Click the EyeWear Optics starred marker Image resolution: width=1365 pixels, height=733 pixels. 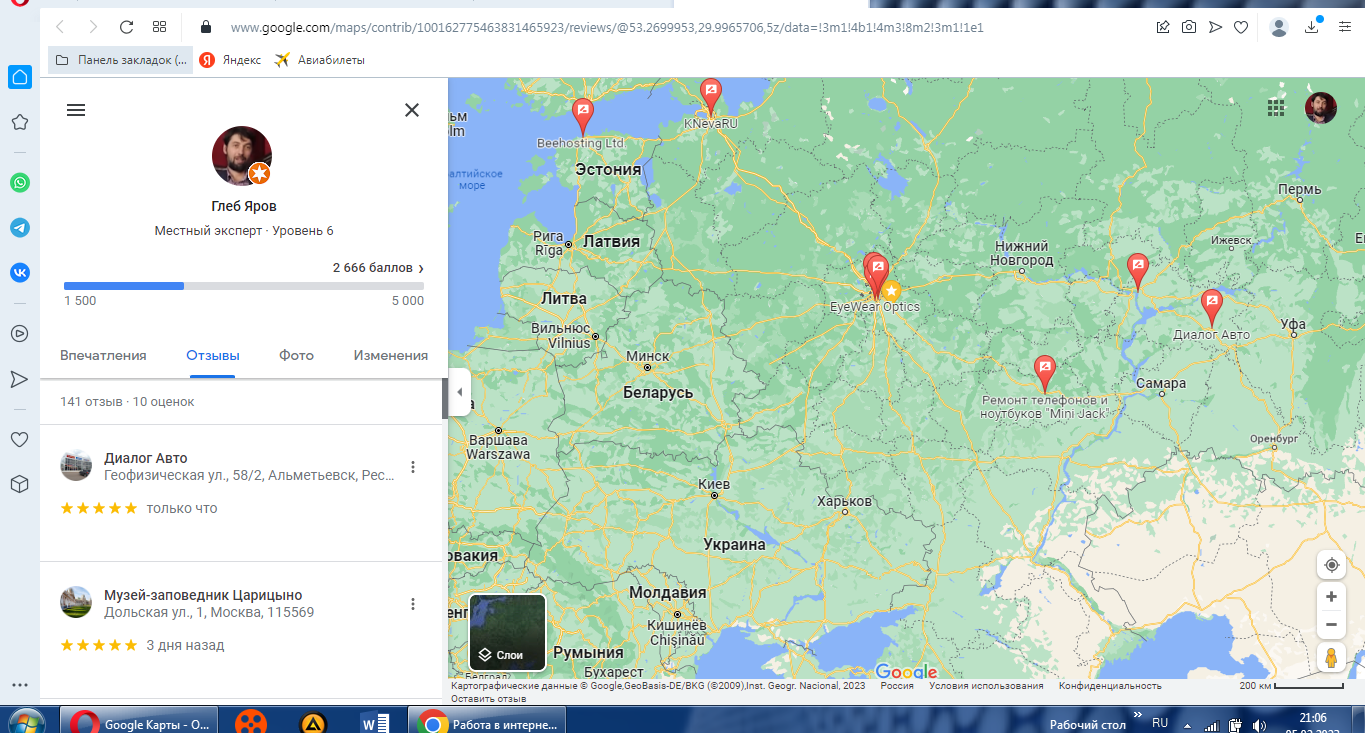pyautogui.click(x=890, y=290)
